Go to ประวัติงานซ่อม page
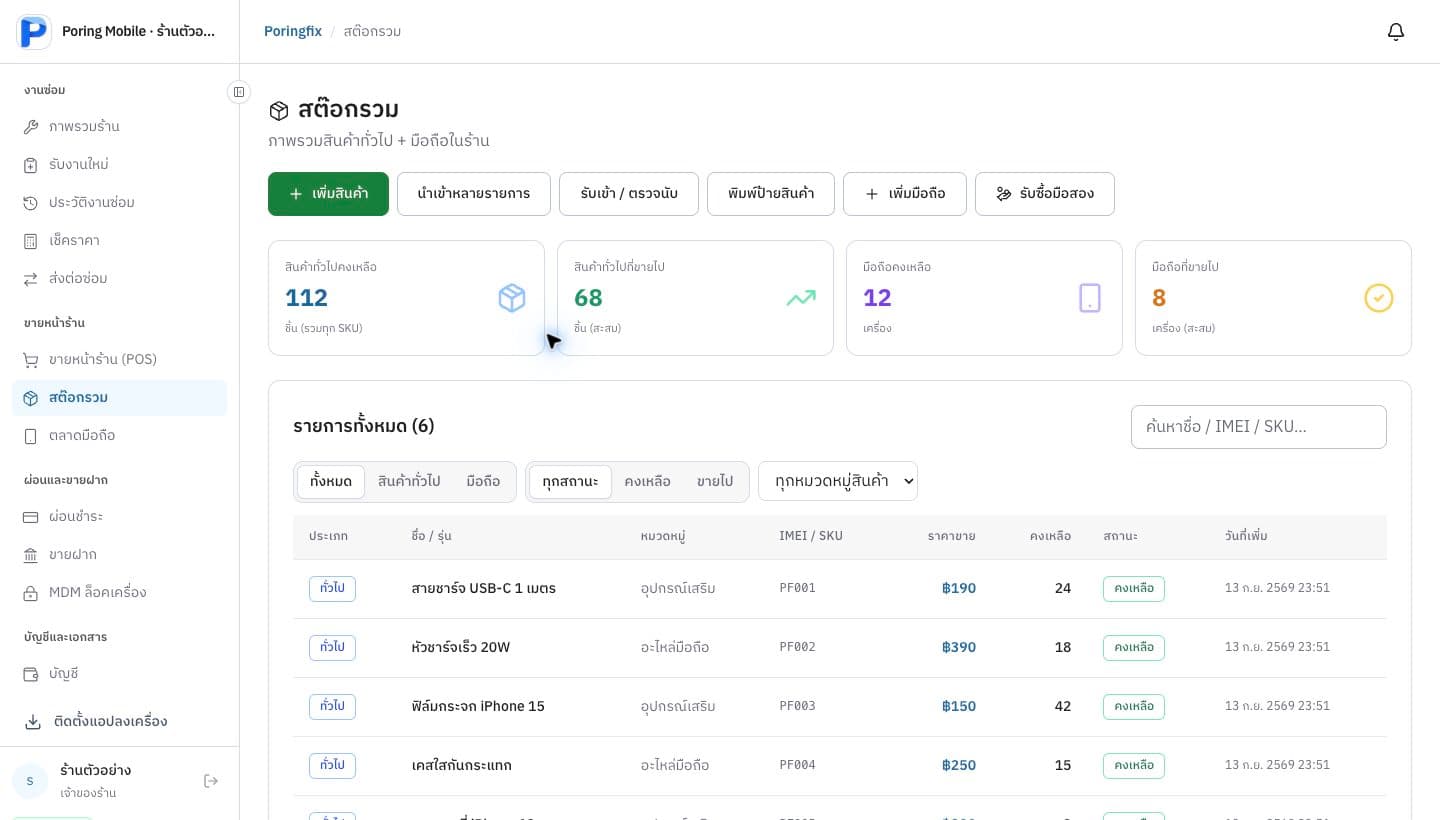This screenshot has width=1440, height=820. [x=120, y=203]
